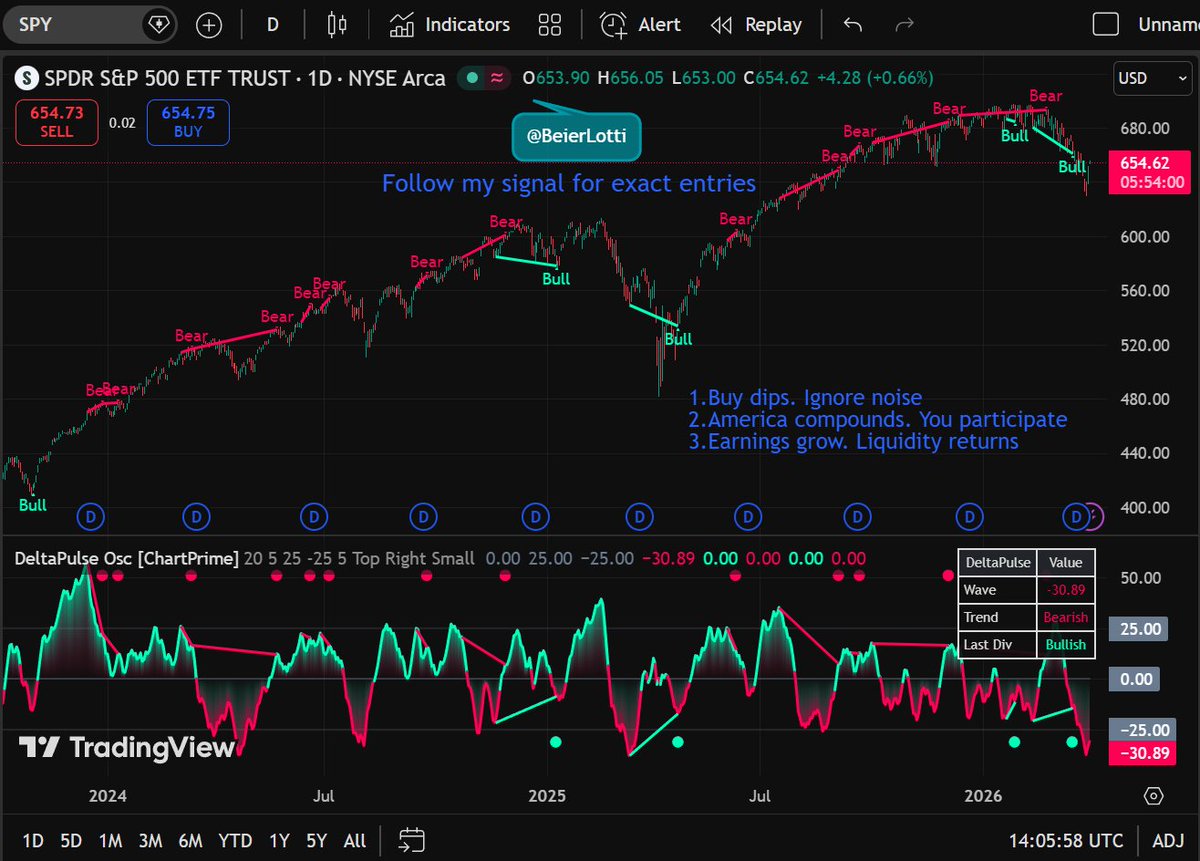
Task: Click the first dividend D marker near 2024
Action: [90, 517]
